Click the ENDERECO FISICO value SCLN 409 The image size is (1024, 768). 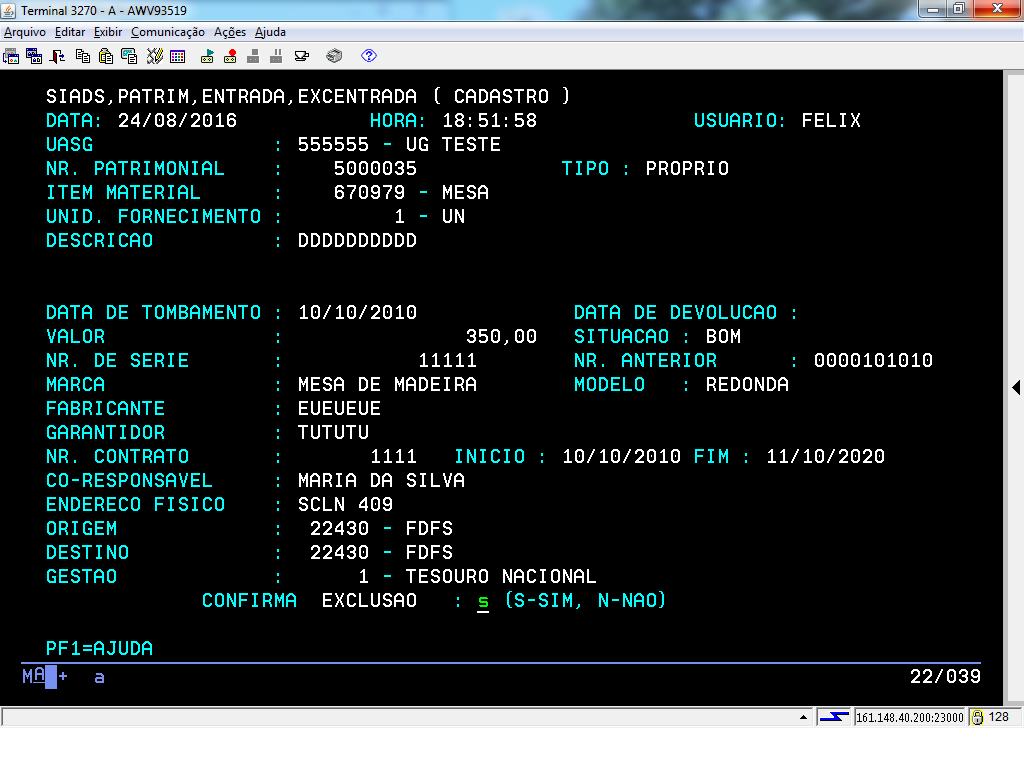coord(345,505)
